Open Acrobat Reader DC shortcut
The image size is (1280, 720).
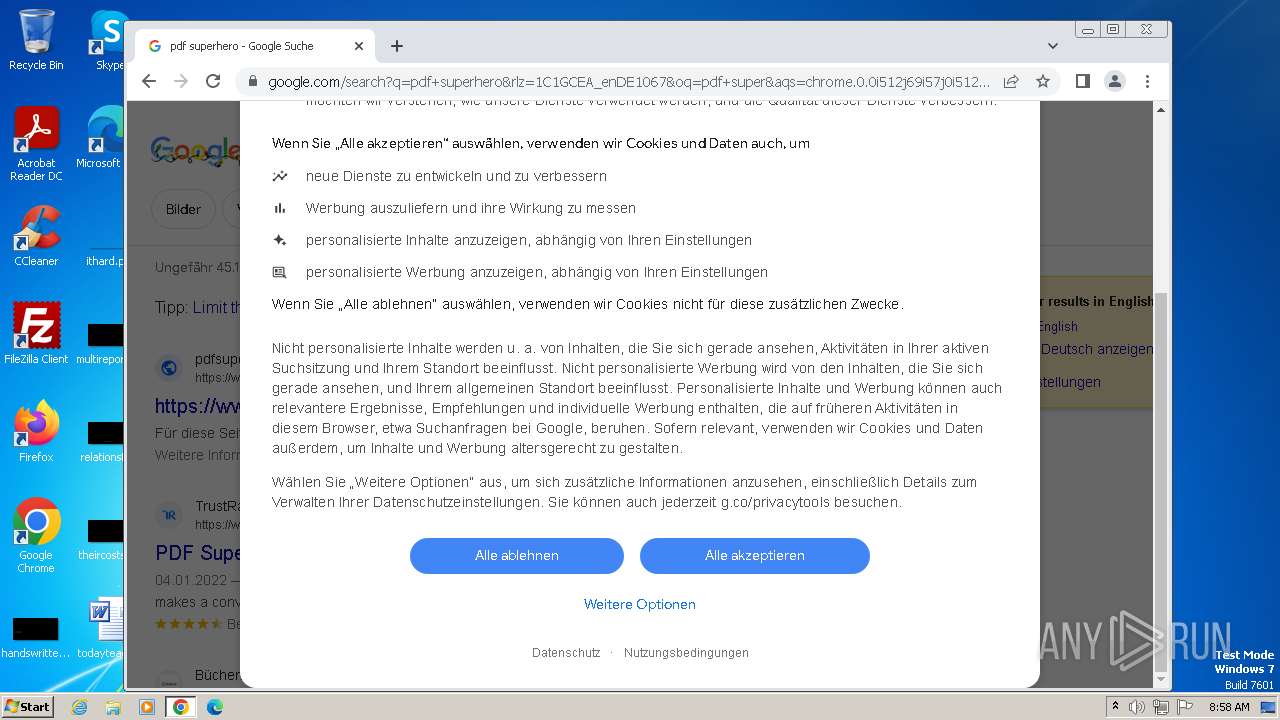click(x=36, y=144)
